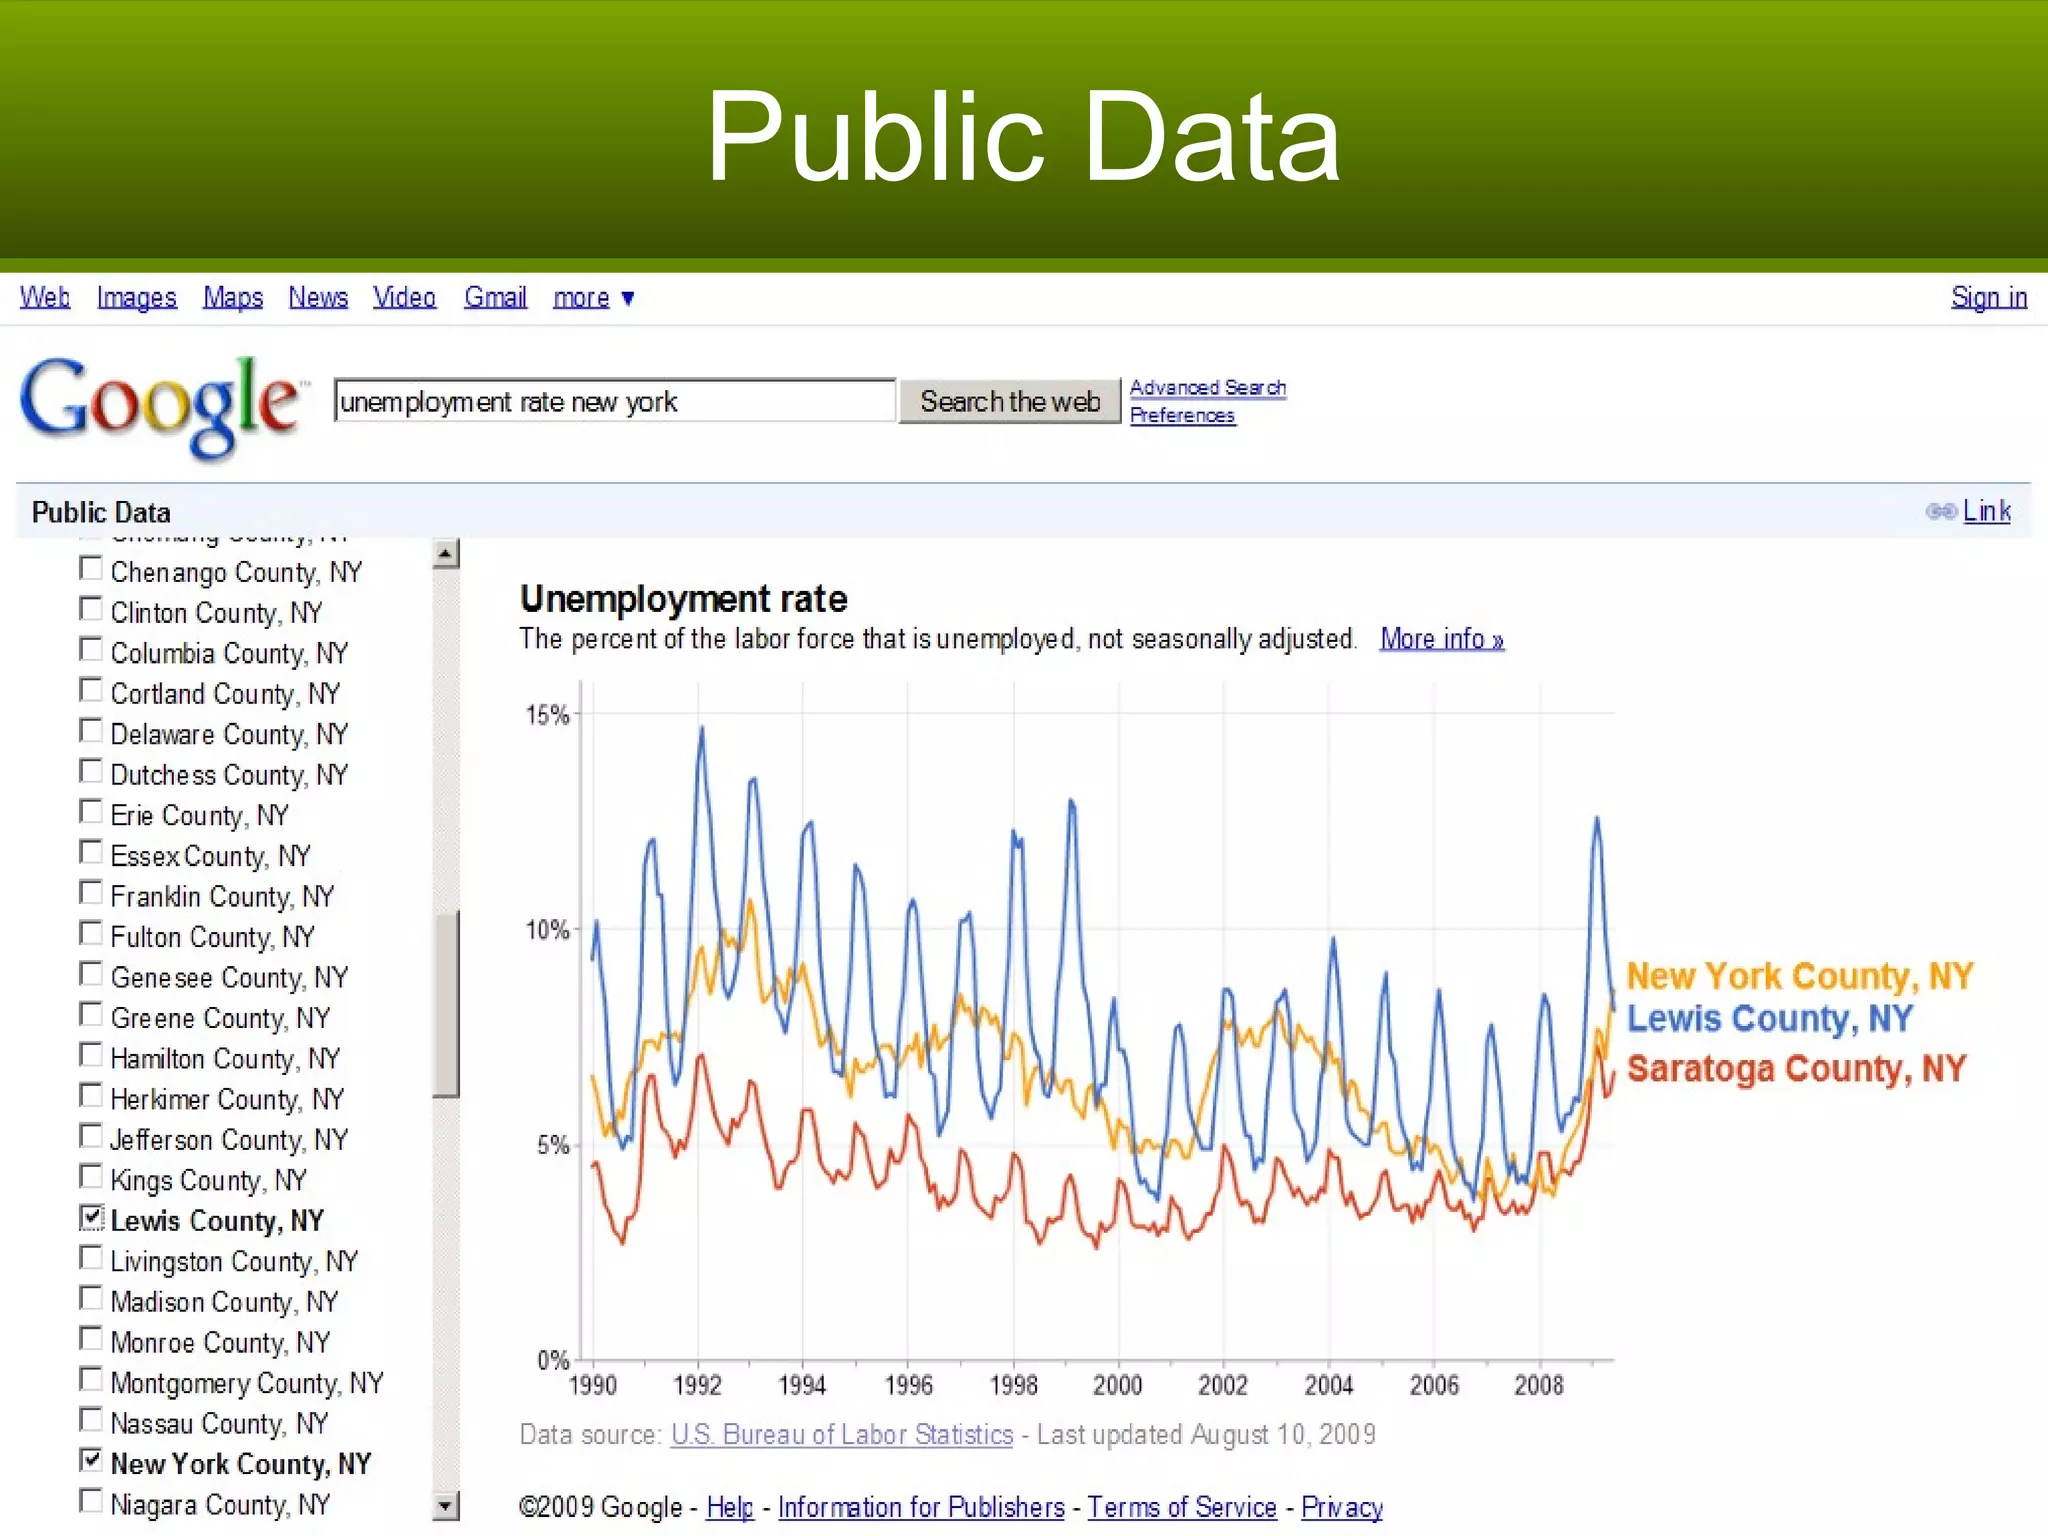Viewport: 2048px width, 1536px height.
Task: Click the chain link icon beside Link
Action: click(1941, 512)
